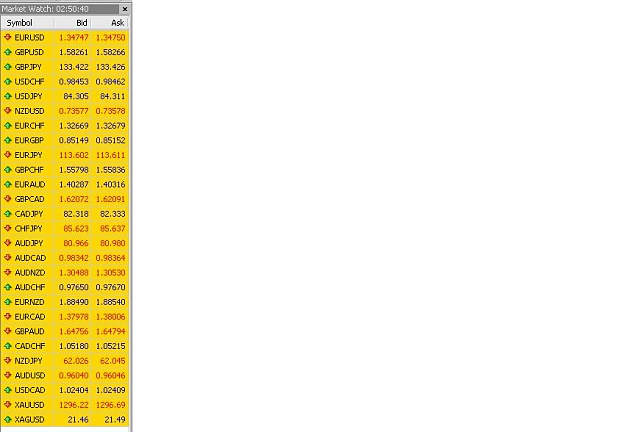625x432 pixels.
Task: Click the green arrow icon next to EURAUD
Action: tap(8, 185)
